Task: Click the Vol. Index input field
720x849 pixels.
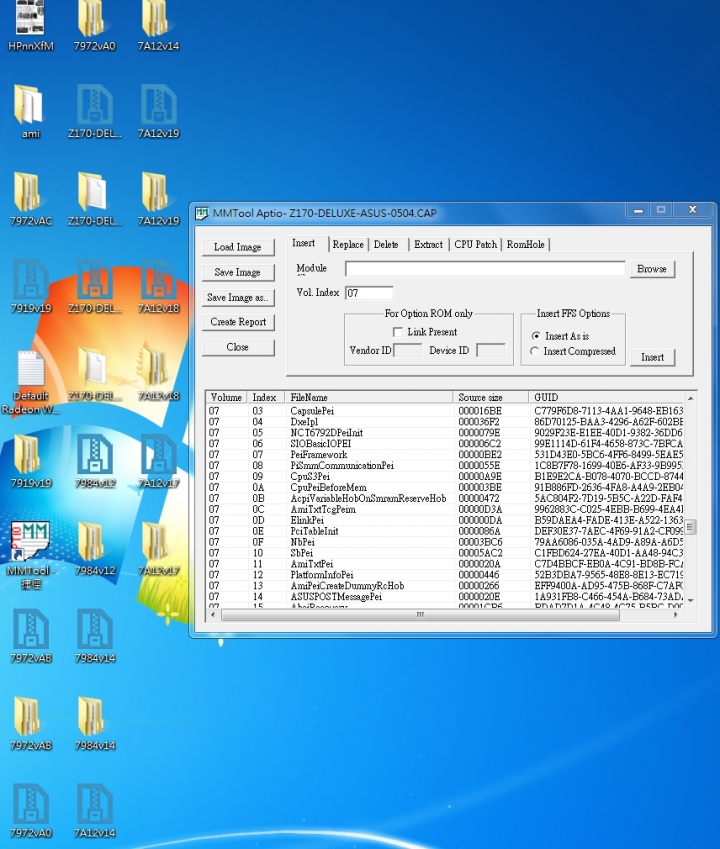Action: (x=369, y=293)
